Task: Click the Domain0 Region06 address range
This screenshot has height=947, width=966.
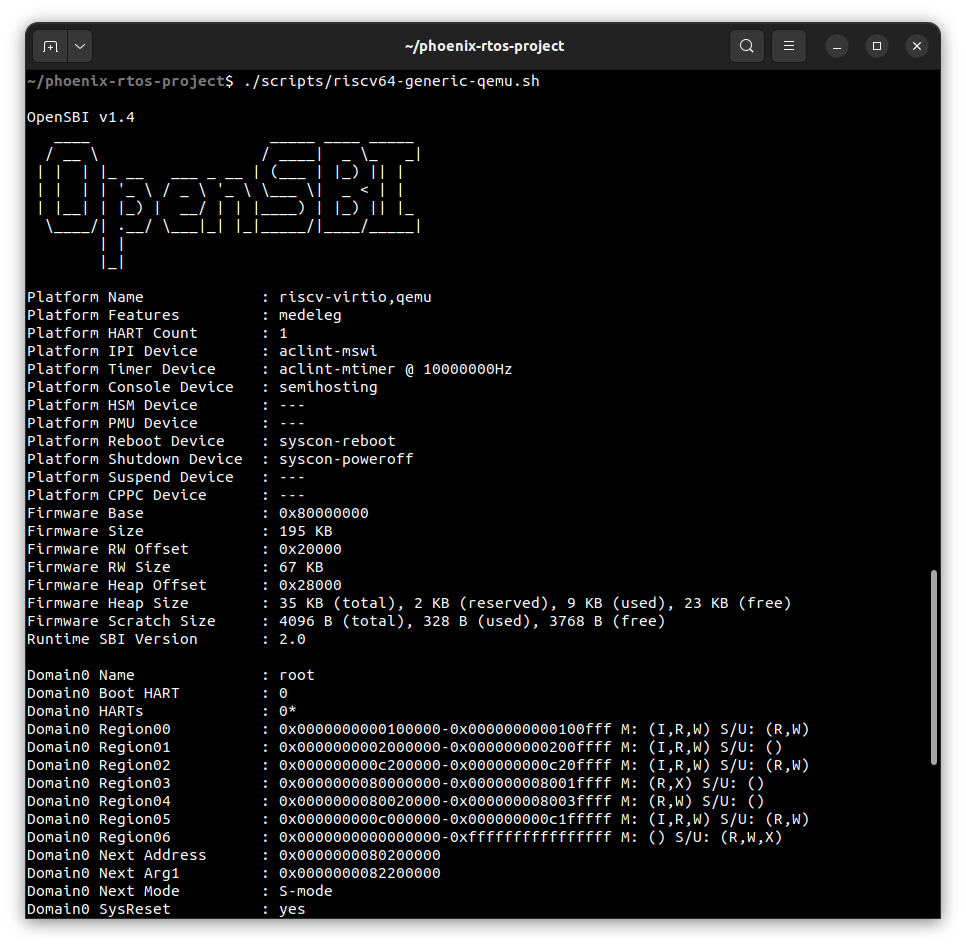Action: 445,837
